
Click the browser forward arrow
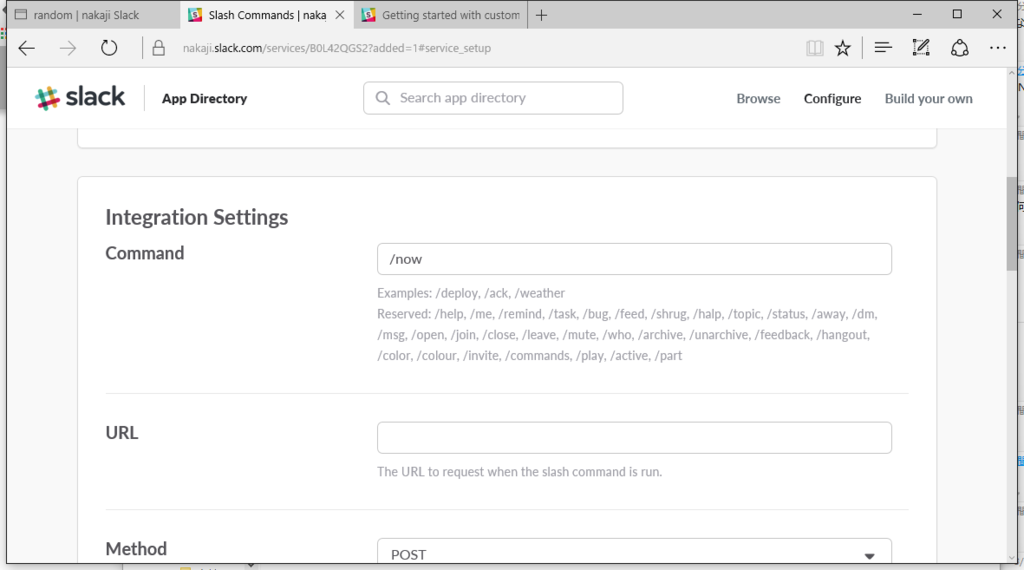pos(67,48)
